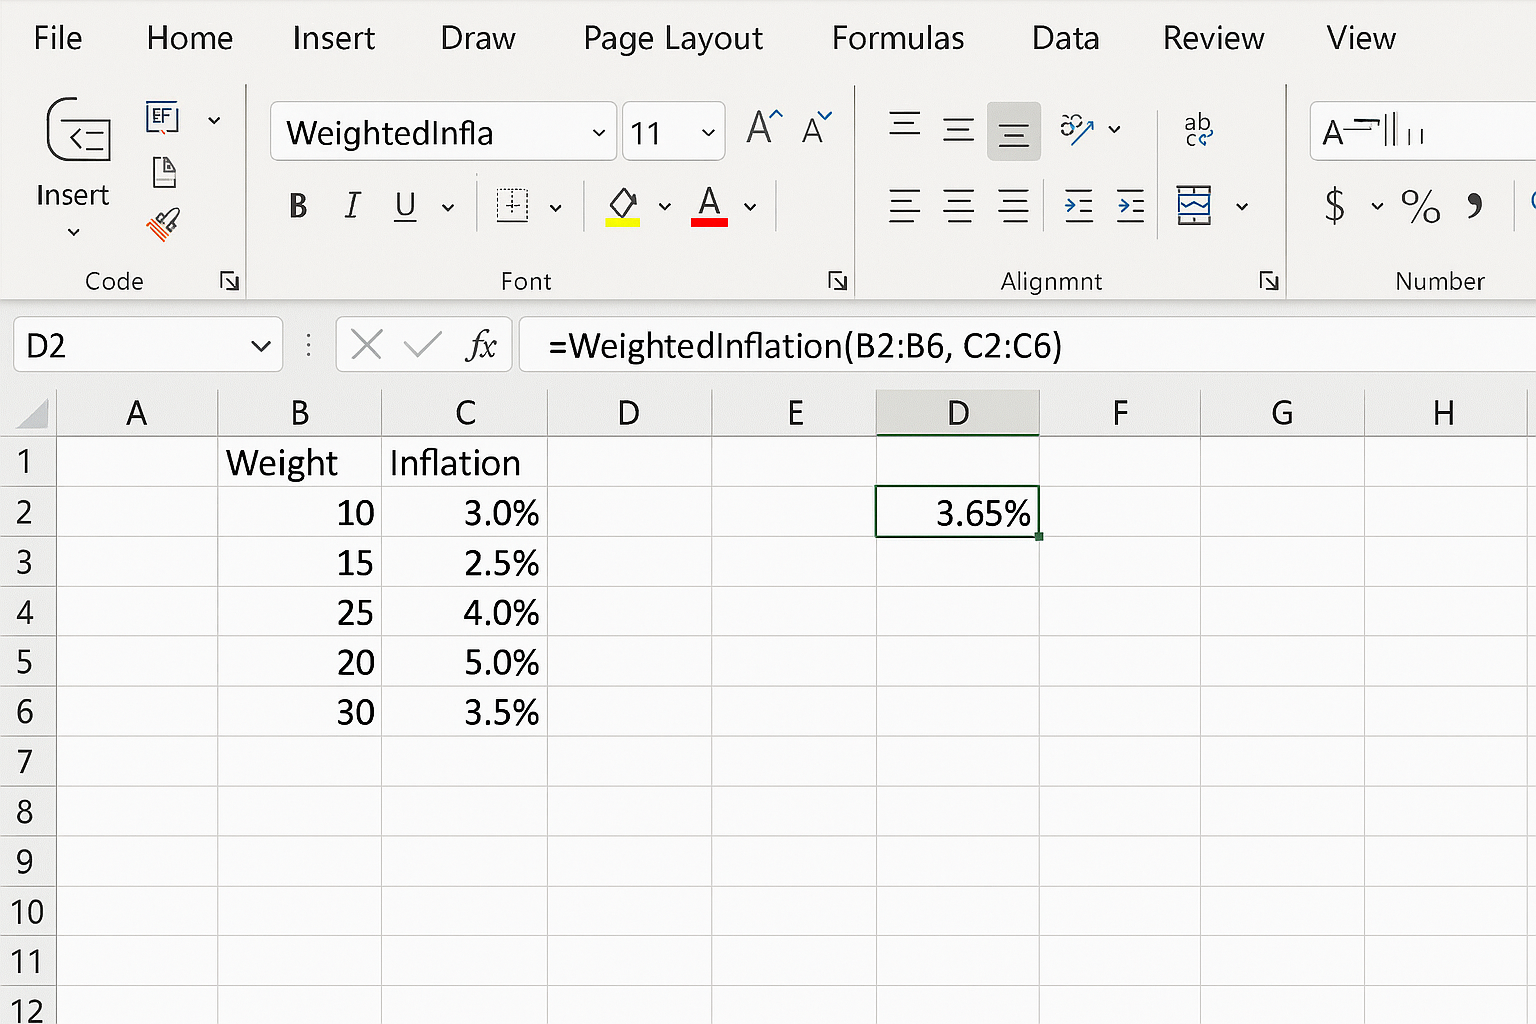This screenshot has height=1024, width=1536.
Task: Select the cell showing 3.65%
Action: 957,512
